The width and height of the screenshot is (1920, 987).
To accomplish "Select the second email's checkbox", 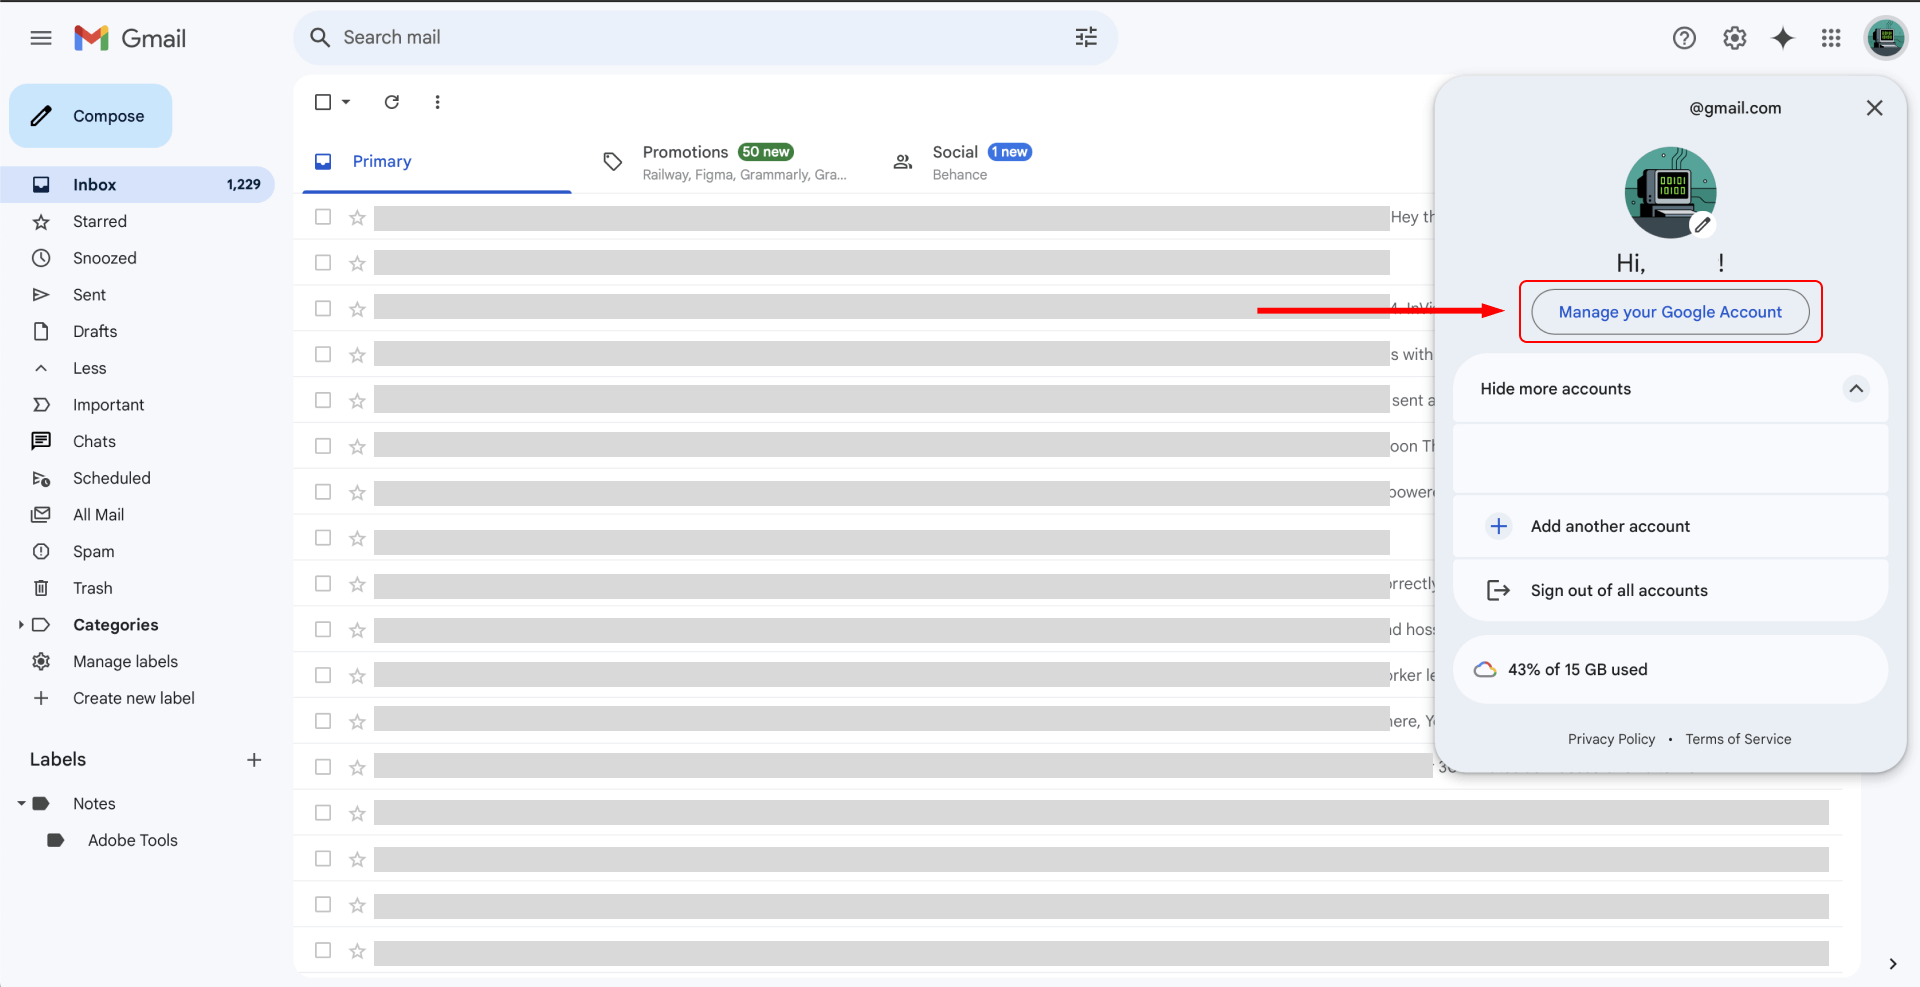I will [323, 263].
